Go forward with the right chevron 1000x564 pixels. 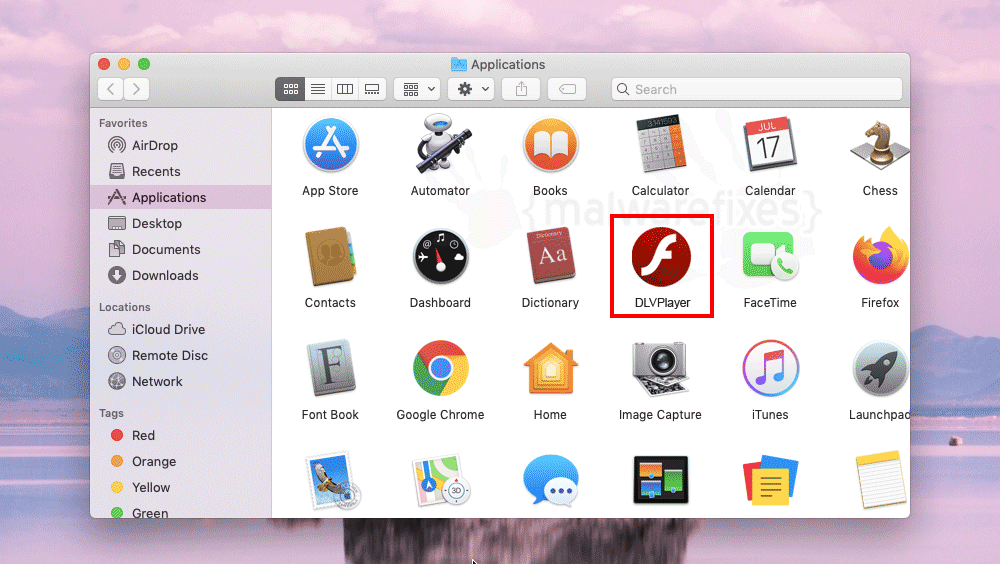pyautogui.click(x=136, y=89)
